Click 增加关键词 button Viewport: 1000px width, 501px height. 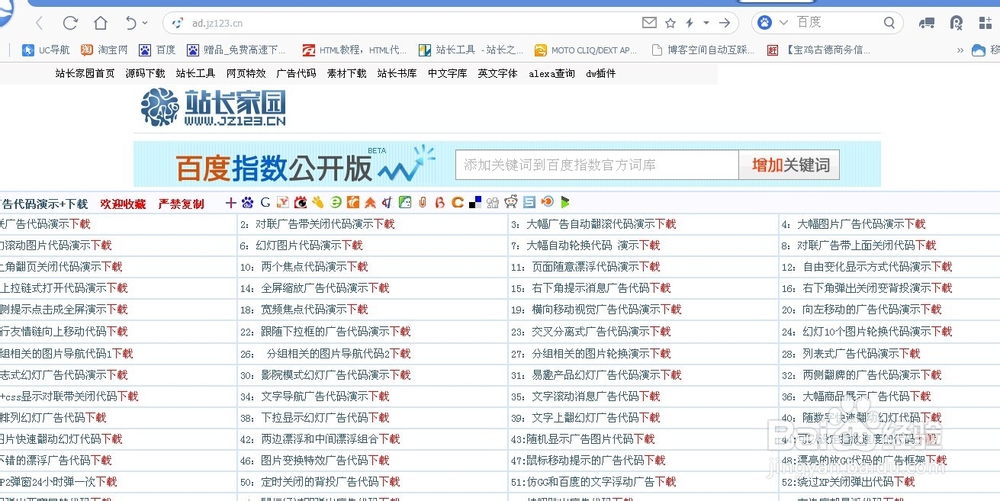pos(790,165)
